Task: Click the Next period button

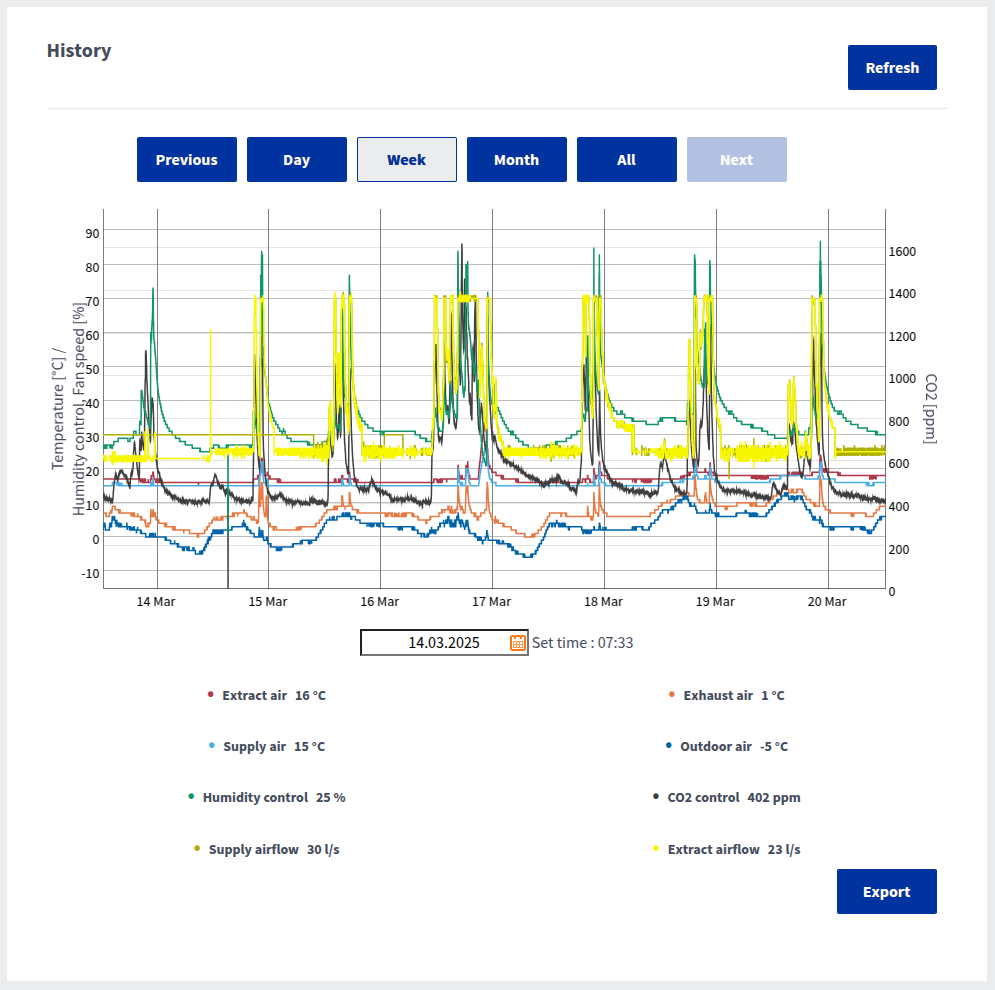Action: pos(737,160)
